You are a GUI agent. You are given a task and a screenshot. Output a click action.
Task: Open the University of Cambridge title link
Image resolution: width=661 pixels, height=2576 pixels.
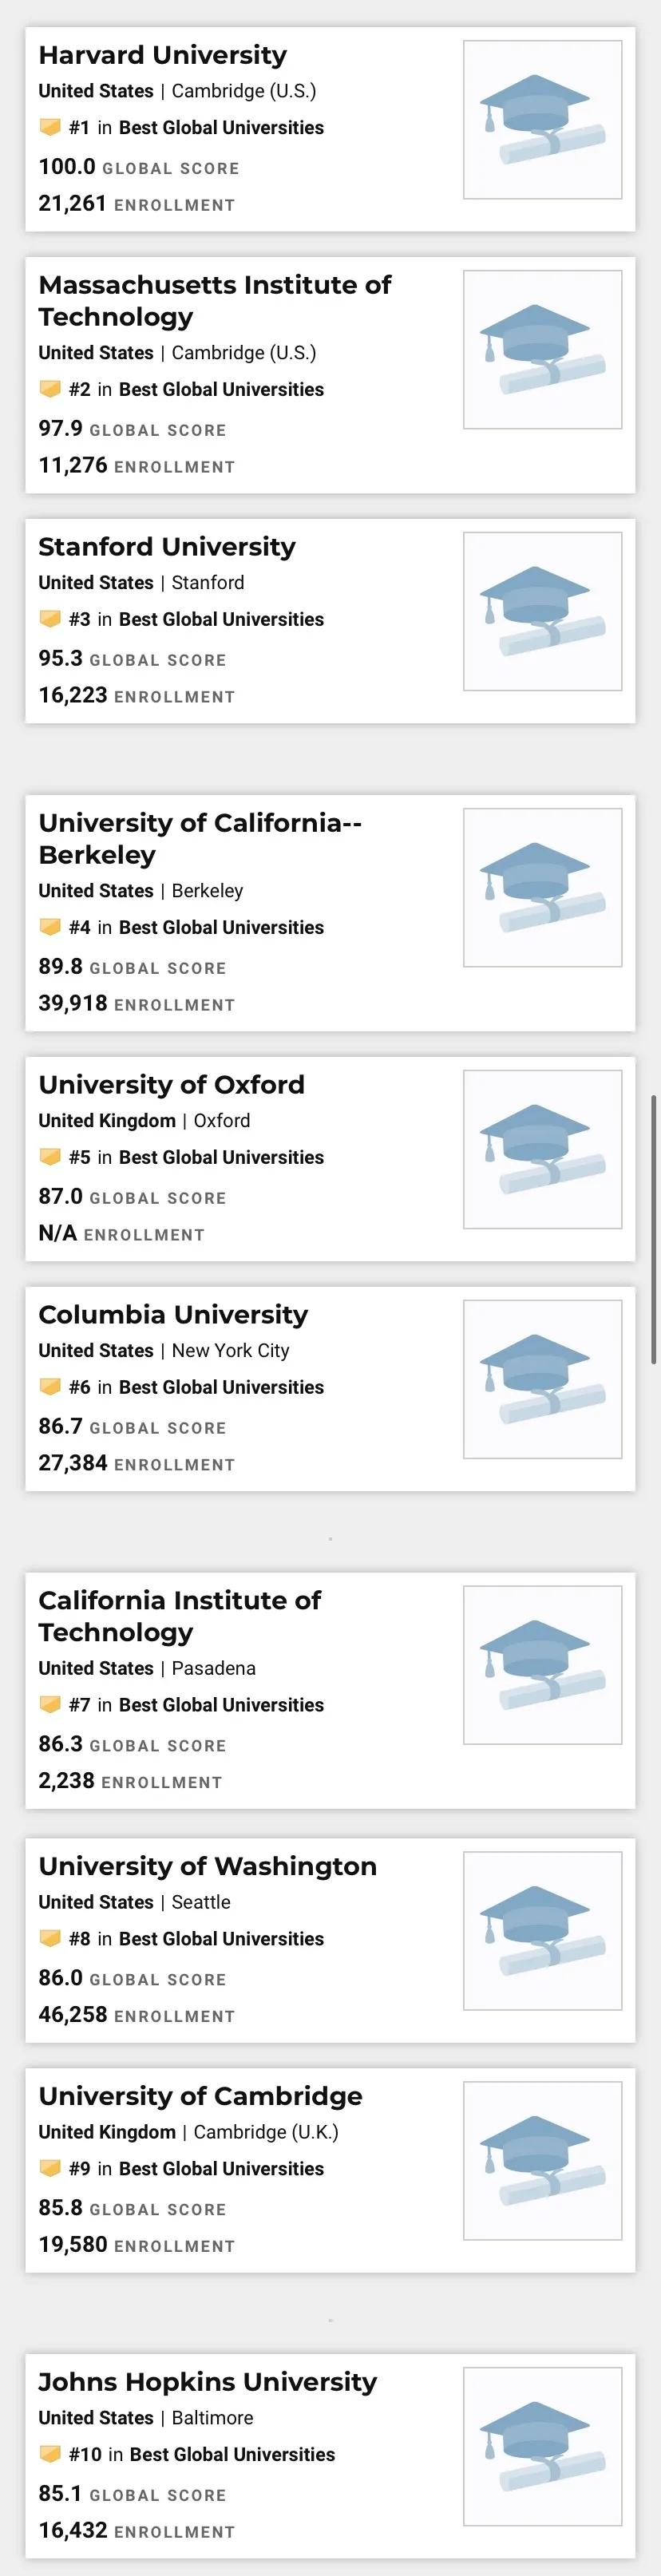(200, 2097)
